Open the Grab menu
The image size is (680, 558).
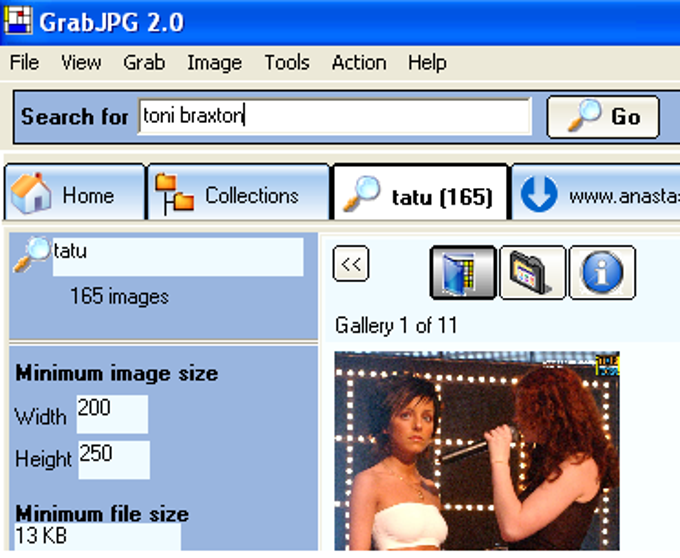[144, 62]
